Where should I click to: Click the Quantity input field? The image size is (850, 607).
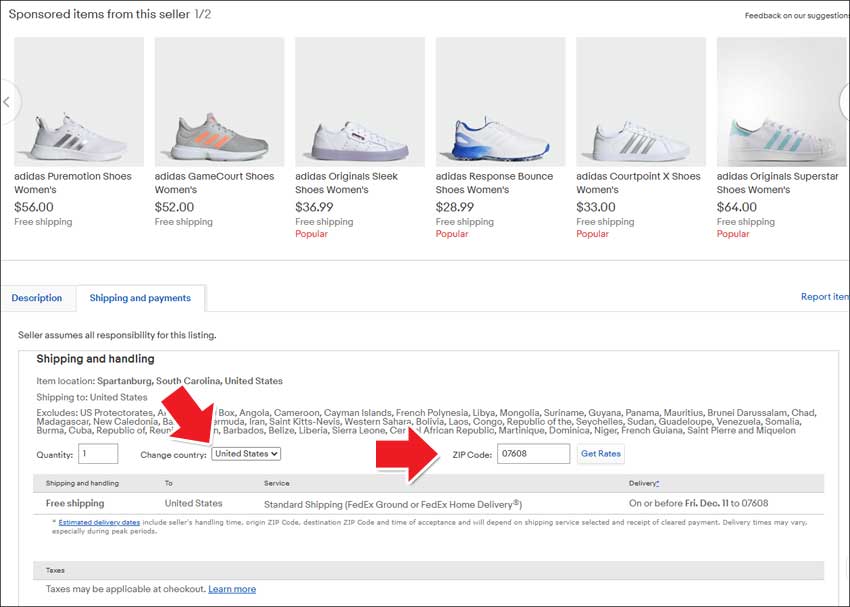pos(98,454)
